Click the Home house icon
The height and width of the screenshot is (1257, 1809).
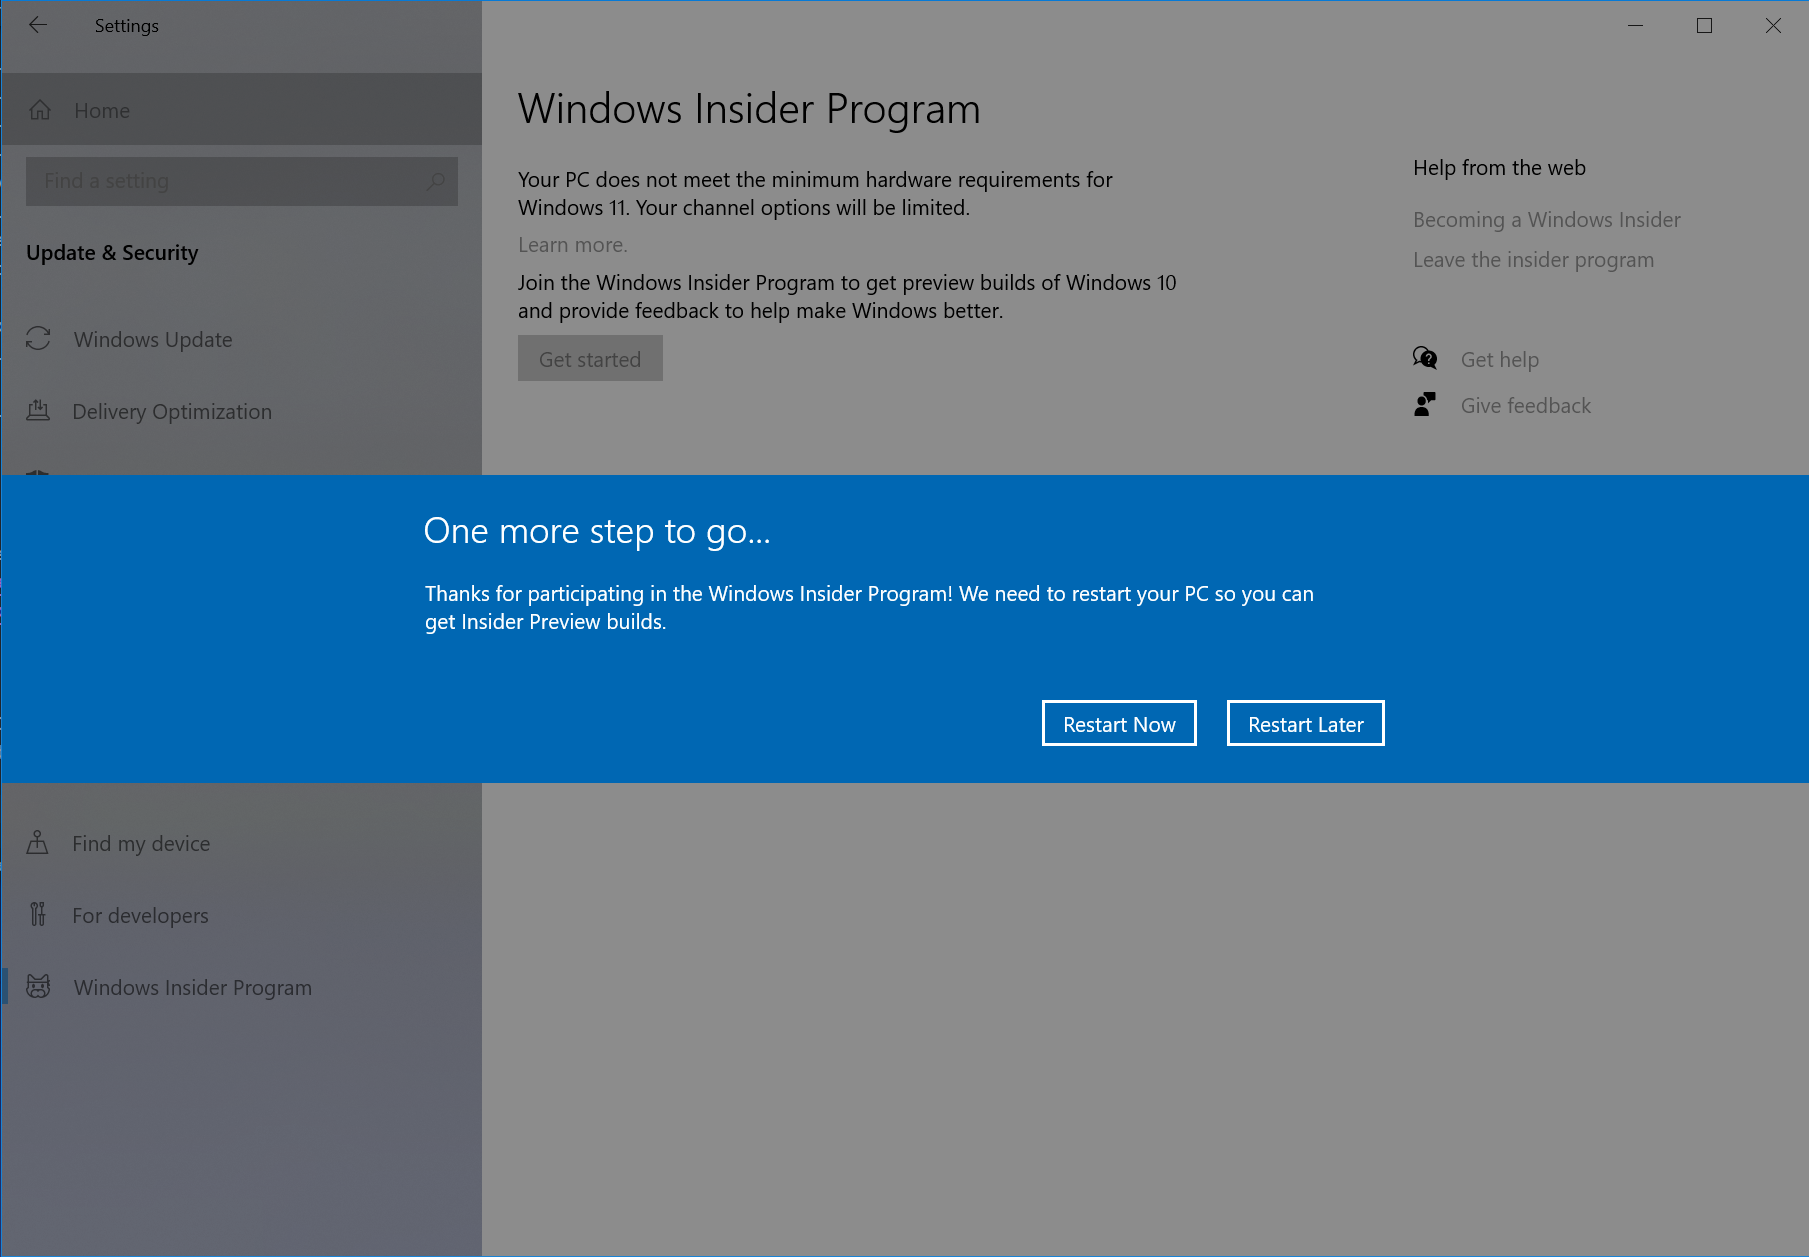40,110
